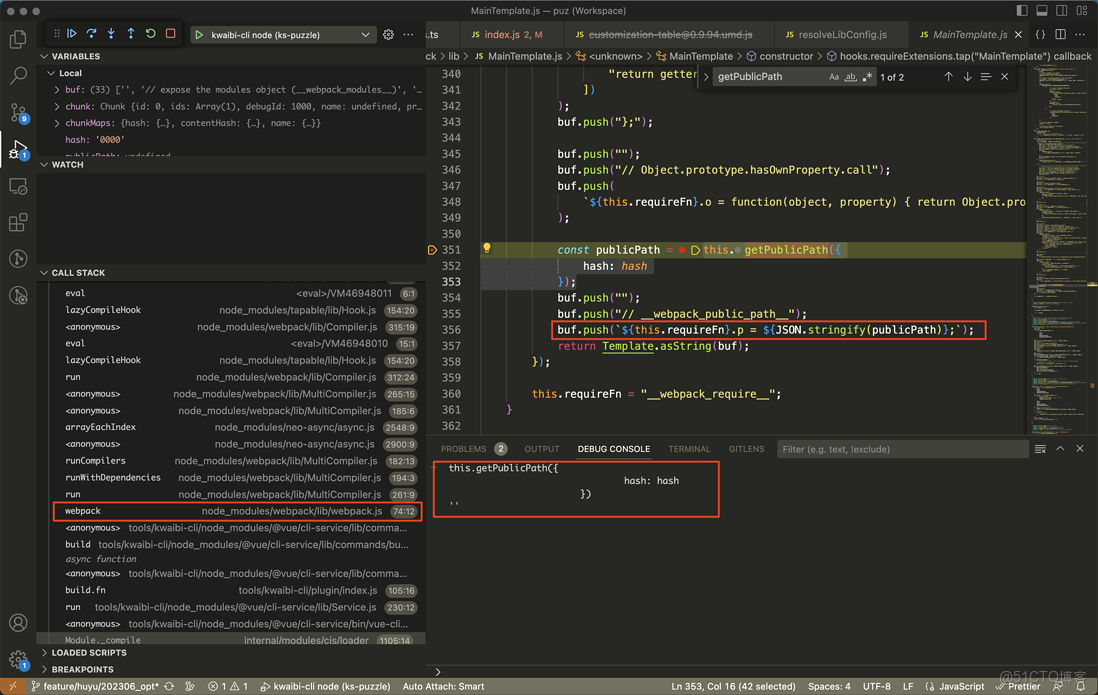Switch to the Terminal tab
The image size is (1098, 695).
point(689,449)
